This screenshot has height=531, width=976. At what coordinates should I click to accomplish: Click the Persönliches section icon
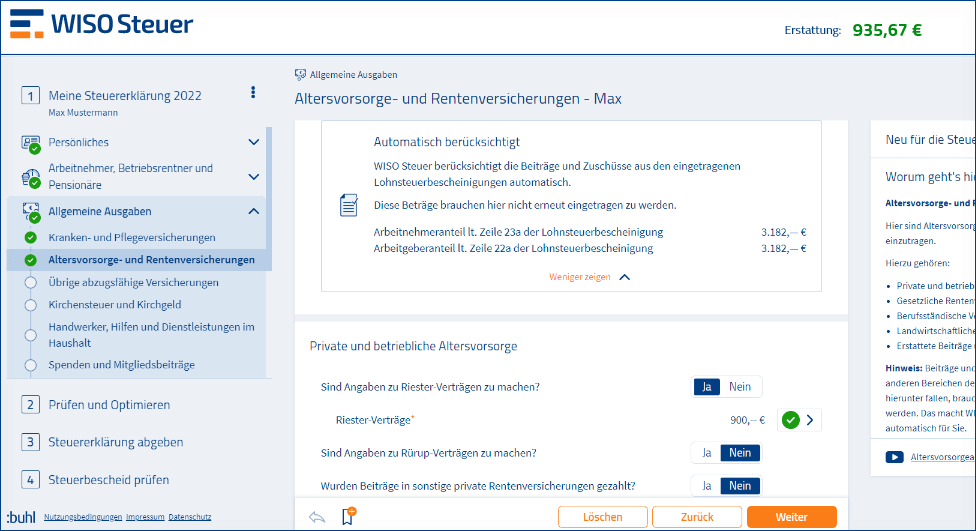point(30,143)
